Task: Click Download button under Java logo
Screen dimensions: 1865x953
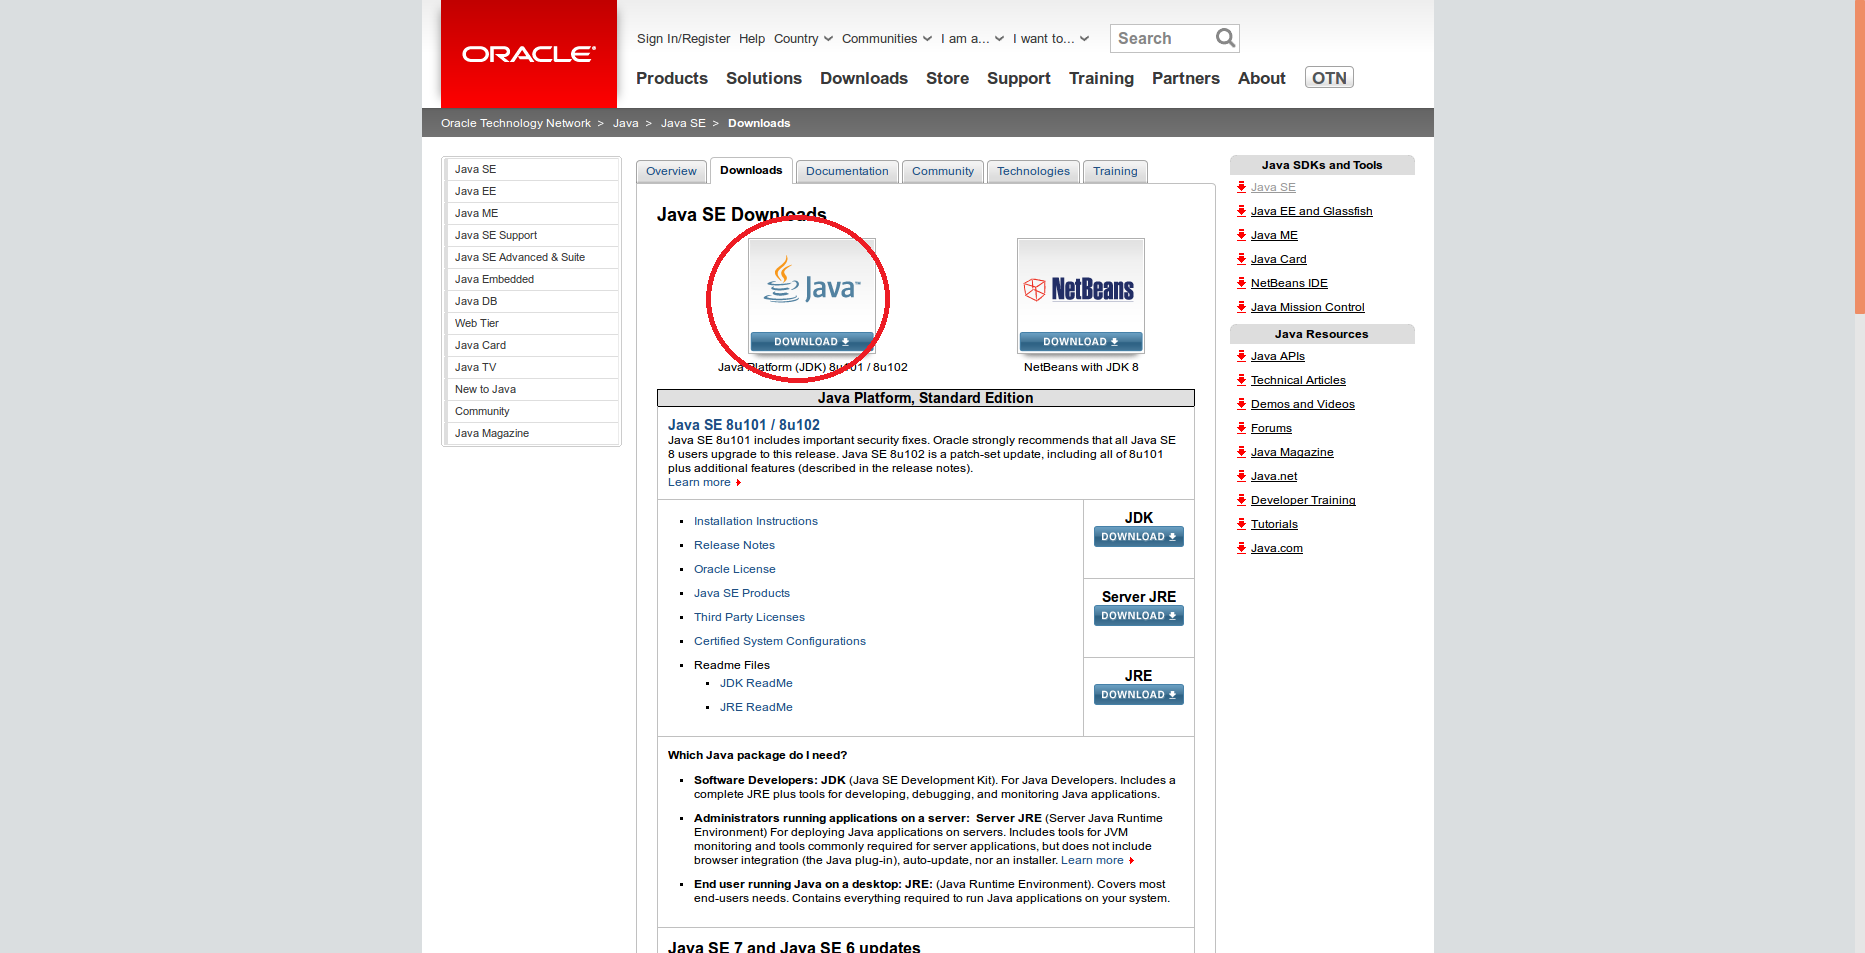Action: 812,342
